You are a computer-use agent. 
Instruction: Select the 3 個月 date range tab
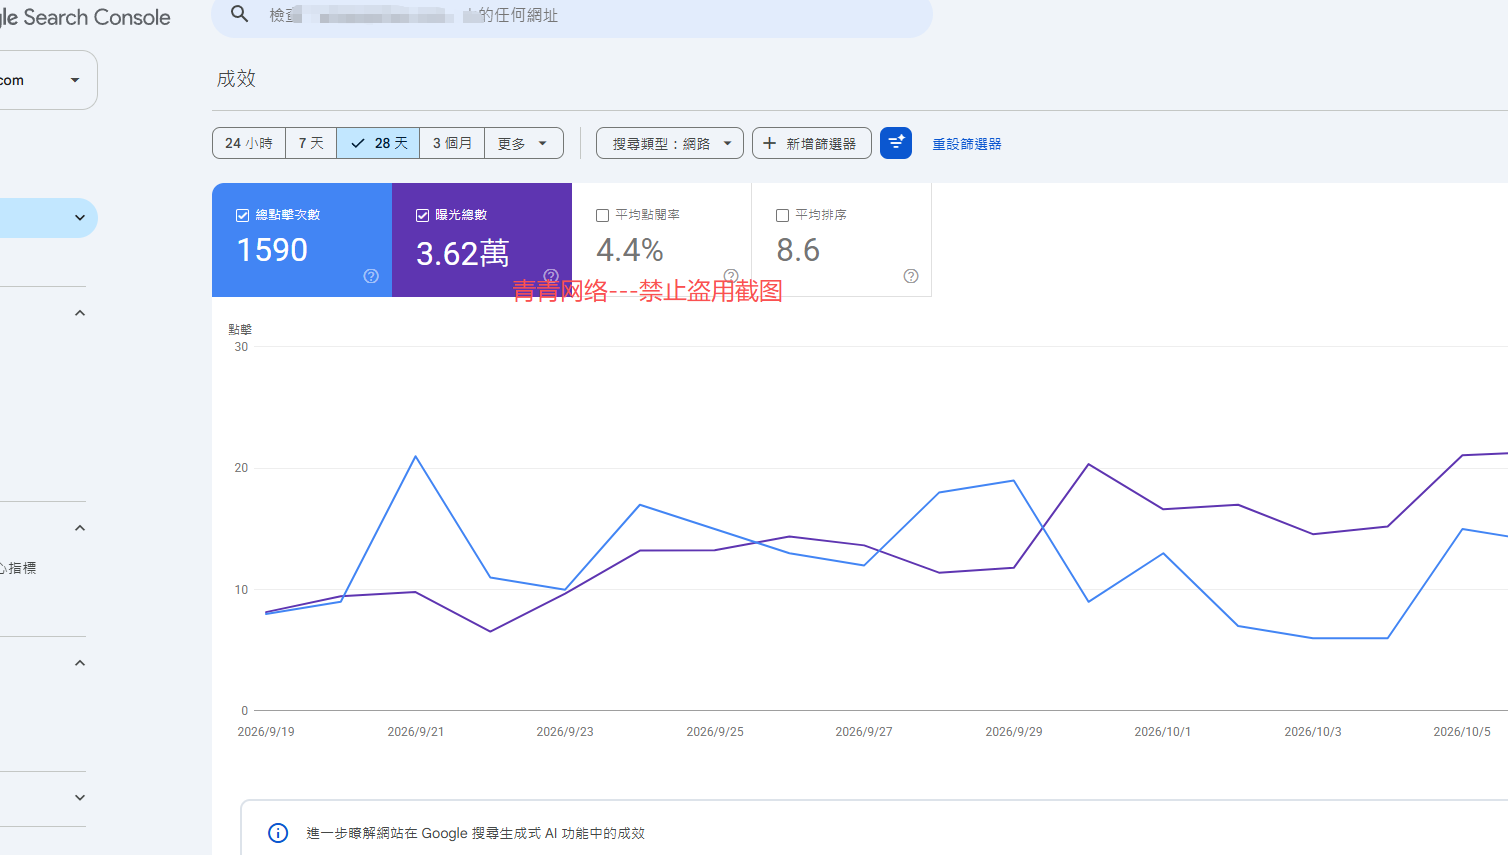point(452,143)
